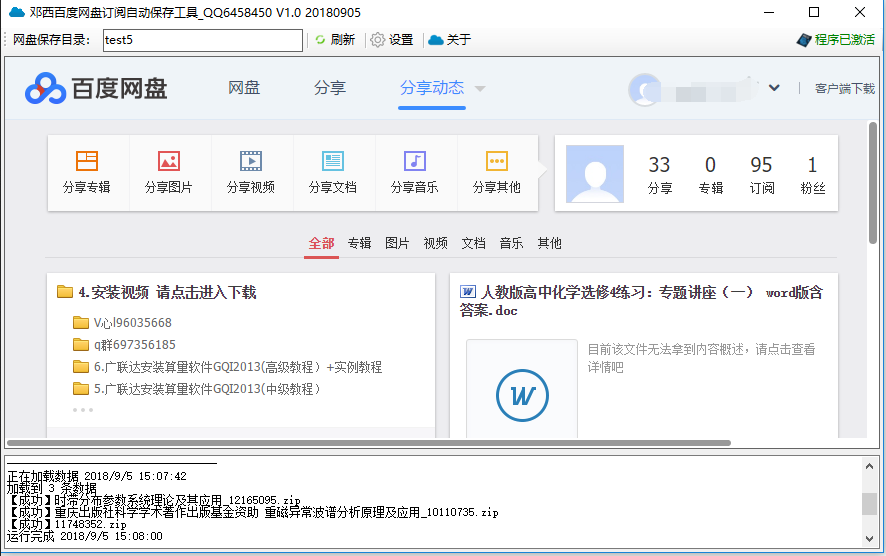
Task: Click the 95 订阅 count
Action: [761, 174]
